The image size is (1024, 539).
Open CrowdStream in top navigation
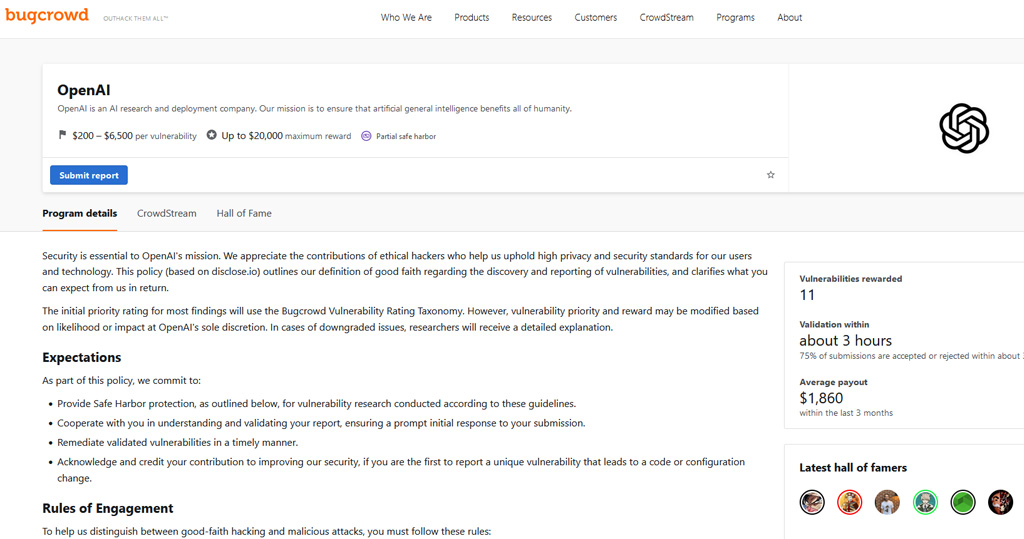666,17
